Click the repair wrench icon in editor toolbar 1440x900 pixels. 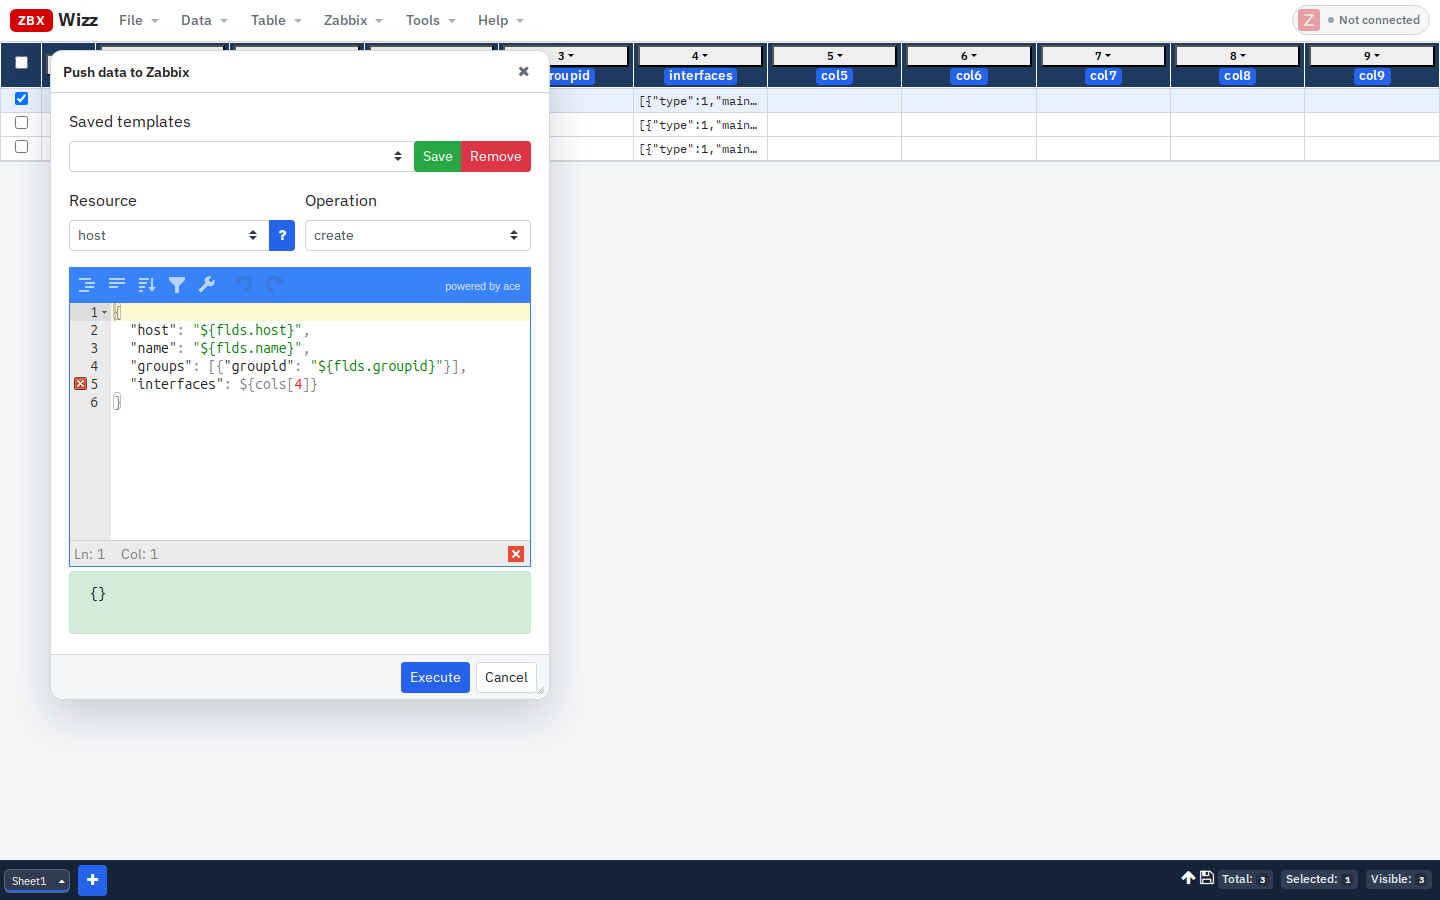pos(207,285)
